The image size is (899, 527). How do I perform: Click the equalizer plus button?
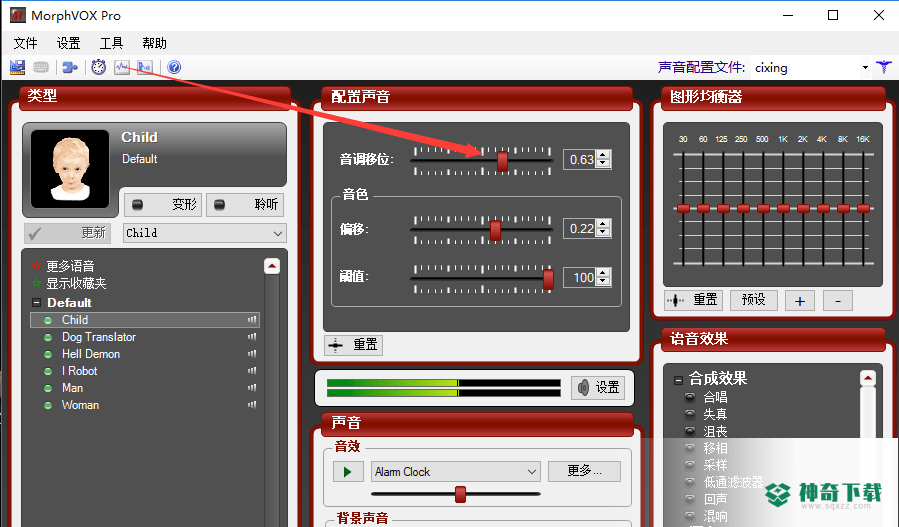[x=800, y=300]
